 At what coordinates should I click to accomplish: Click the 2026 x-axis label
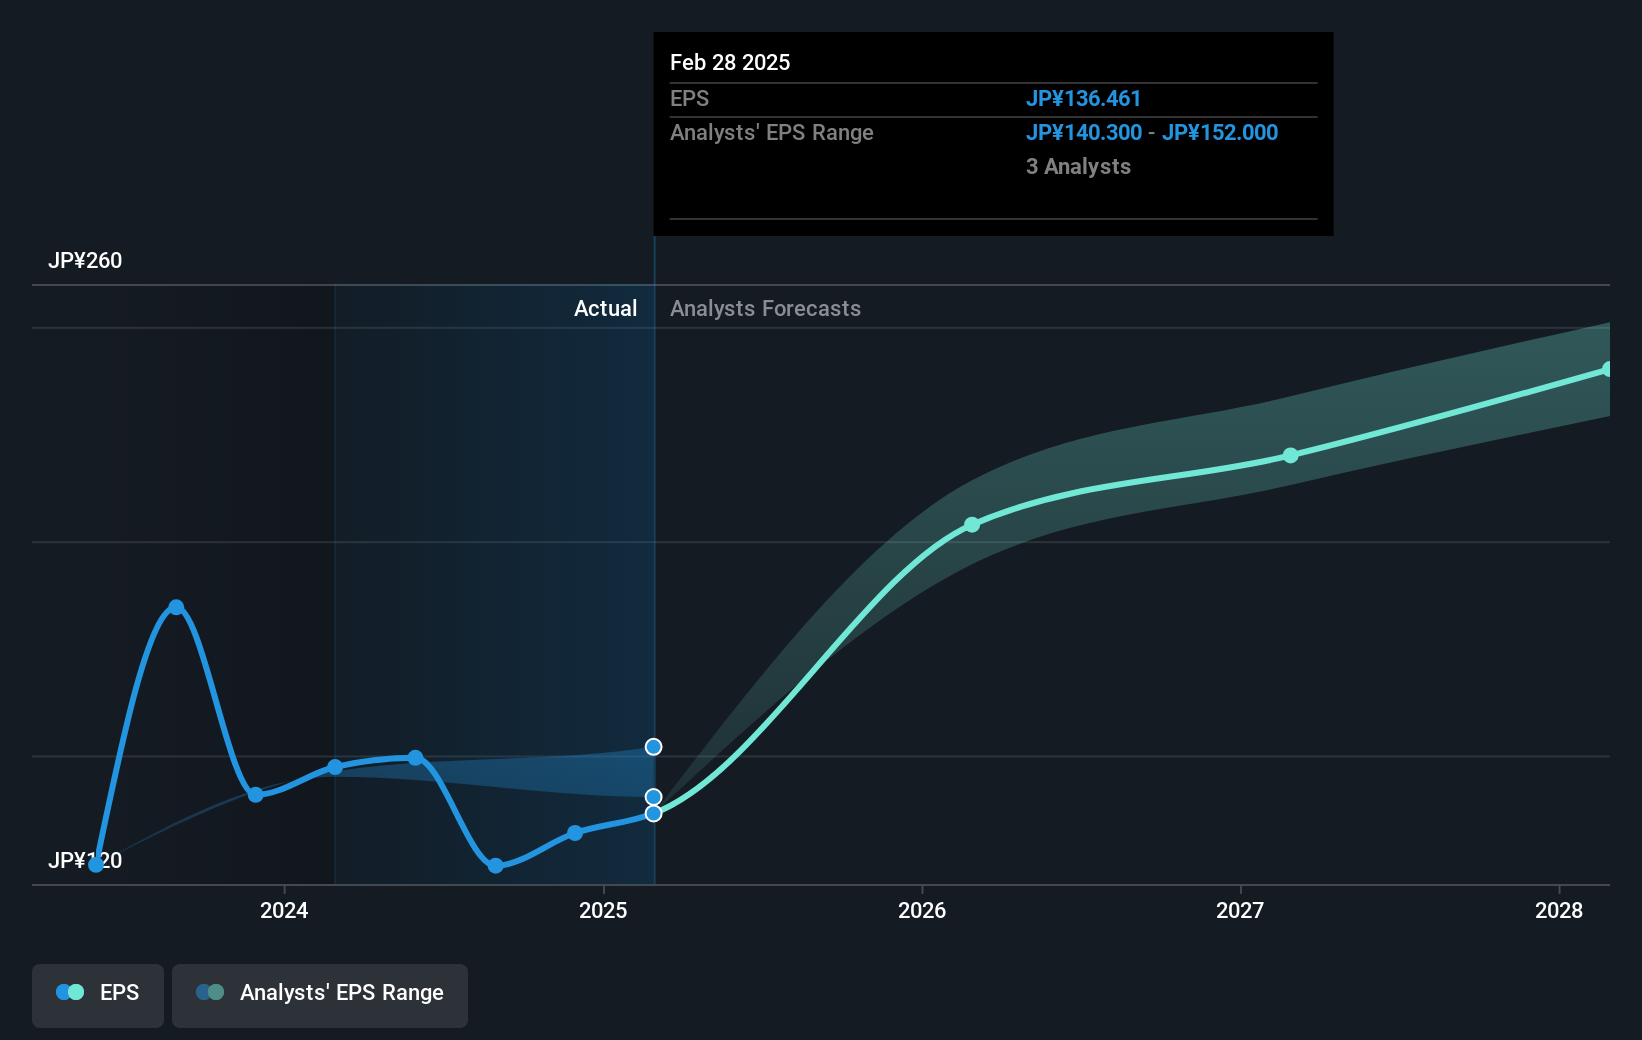[922, 910]
